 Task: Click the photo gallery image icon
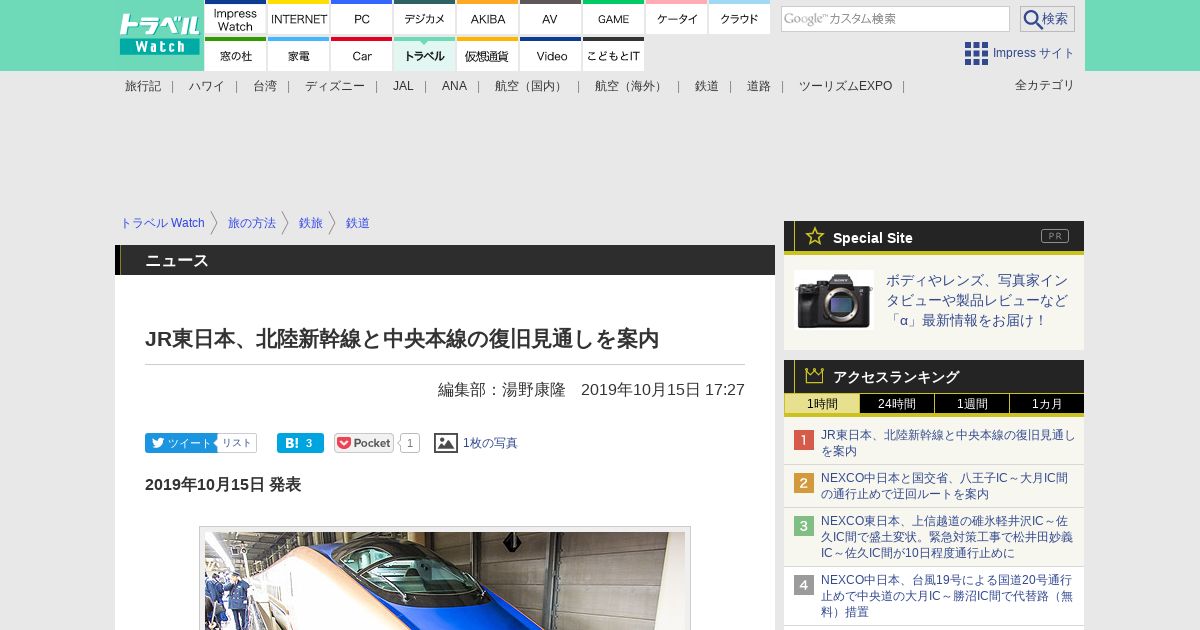point(446,443)
